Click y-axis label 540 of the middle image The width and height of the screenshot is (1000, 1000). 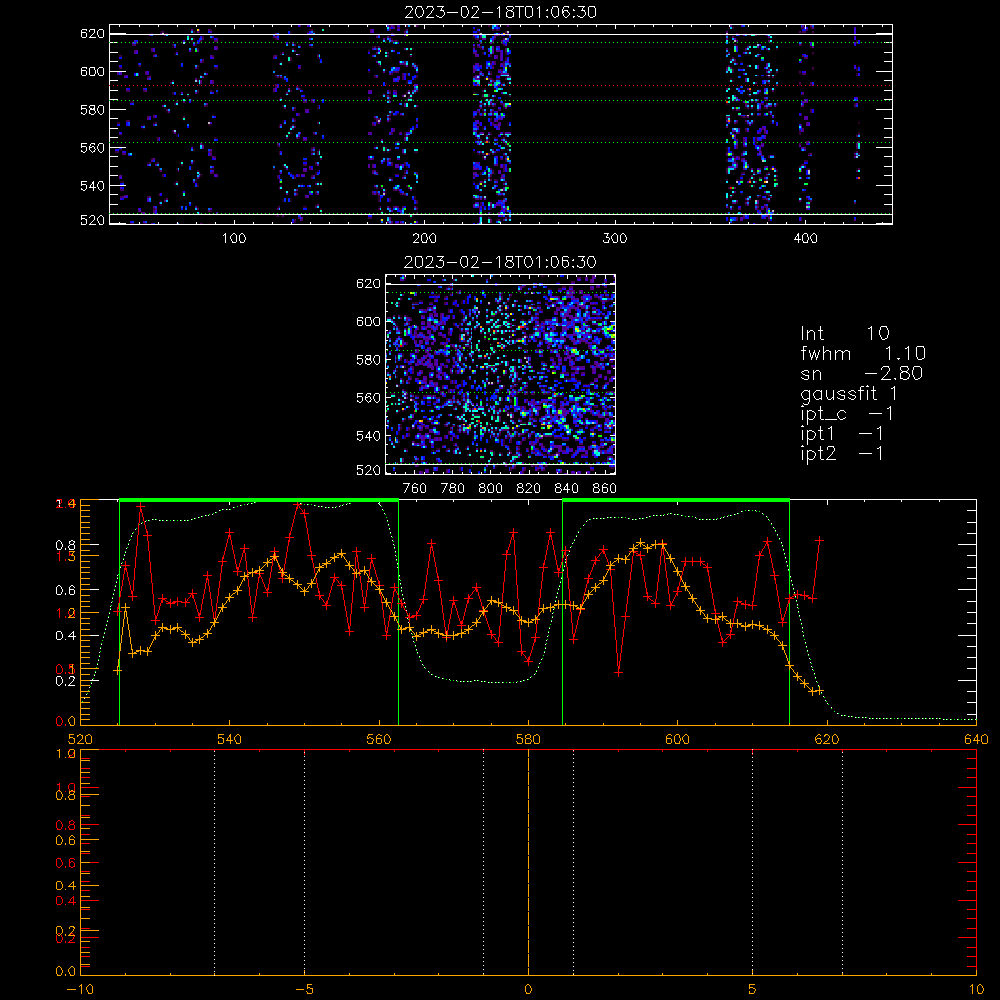click(369, 436)
